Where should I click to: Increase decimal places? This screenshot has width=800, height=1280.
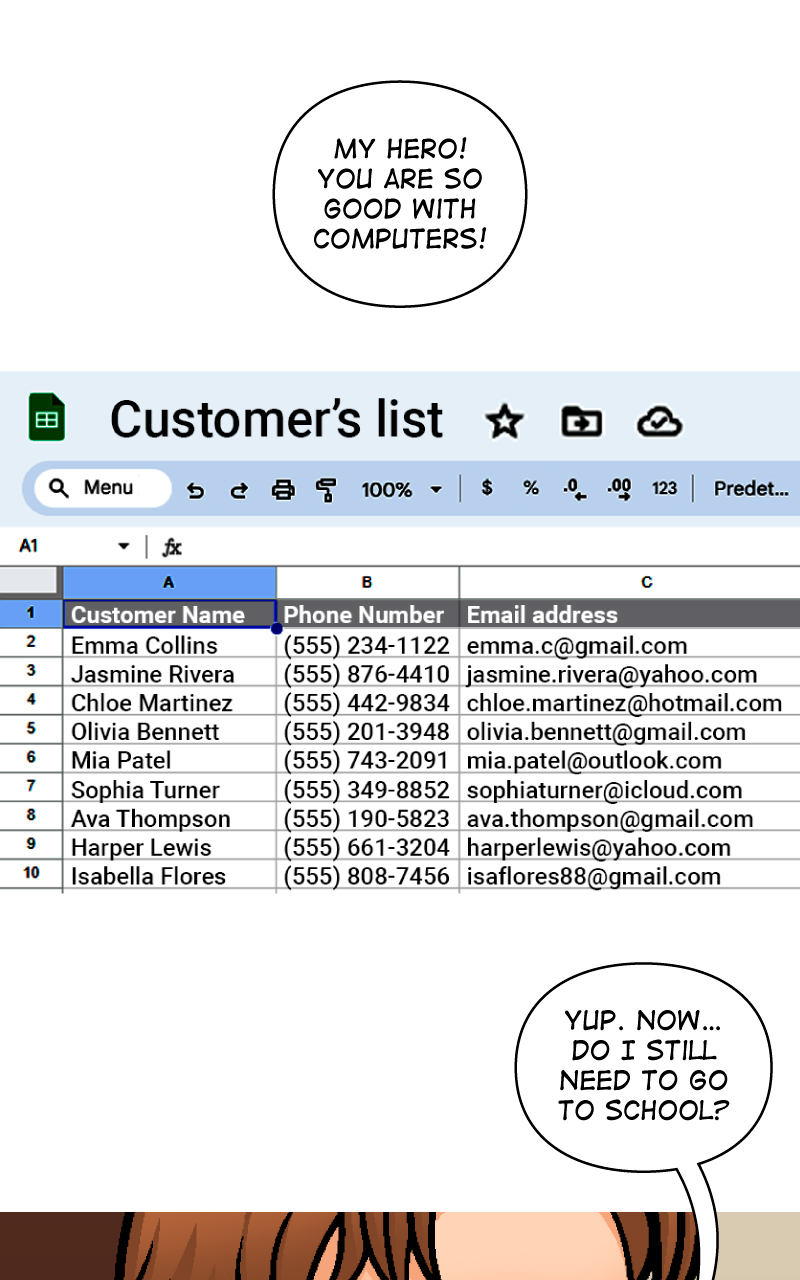(x=620, y=489)
